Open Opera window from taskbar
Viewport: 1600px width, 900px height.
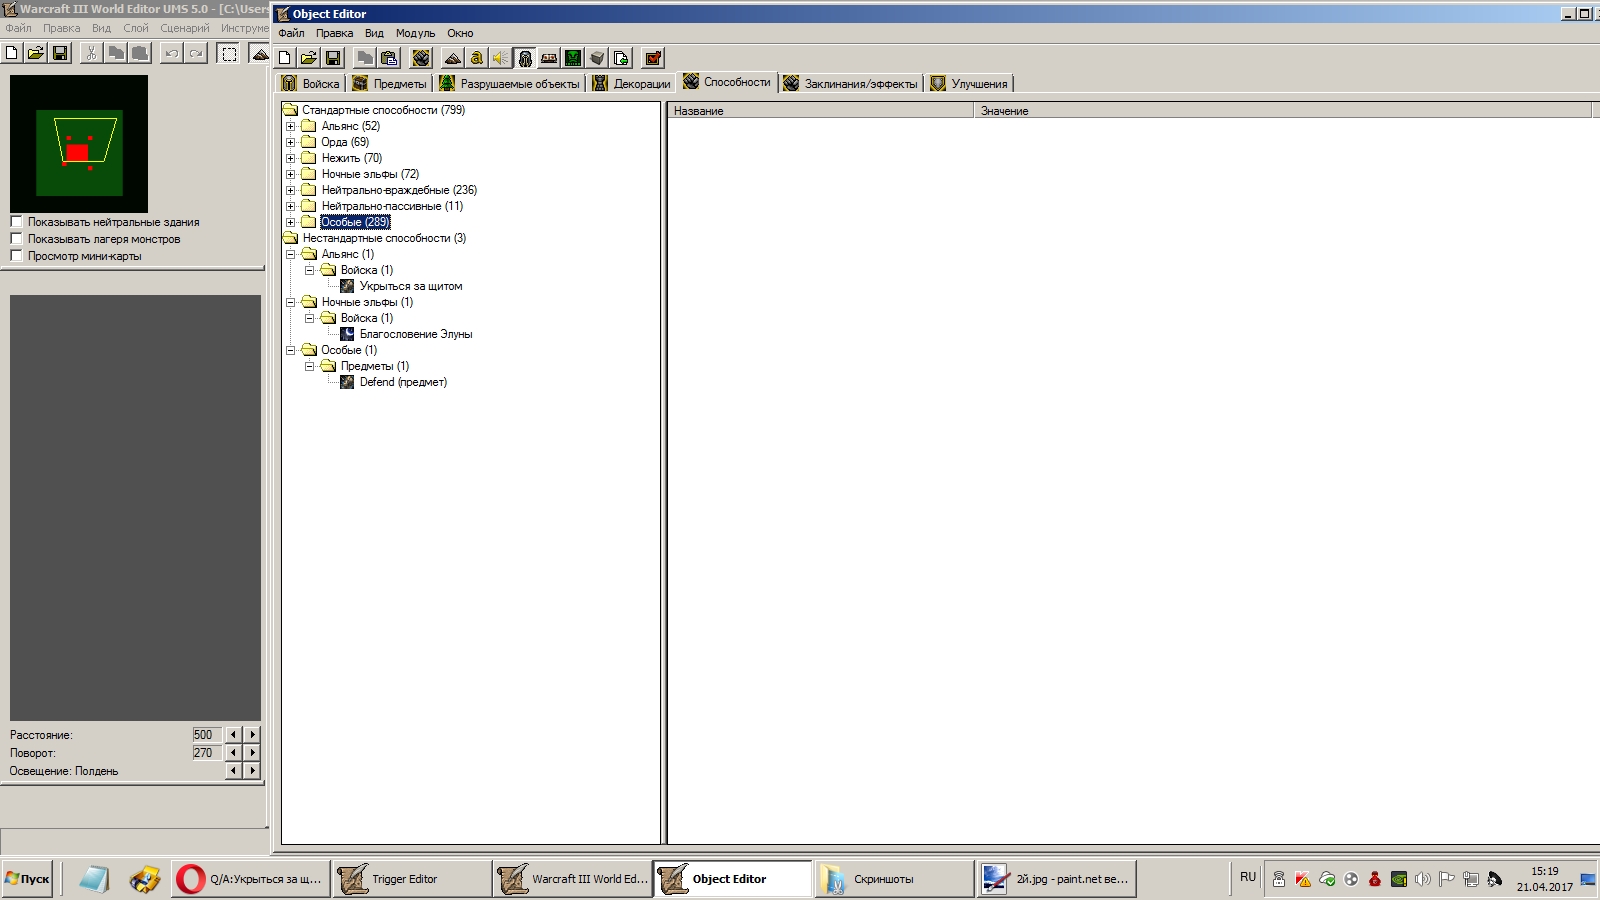point(251,879)
